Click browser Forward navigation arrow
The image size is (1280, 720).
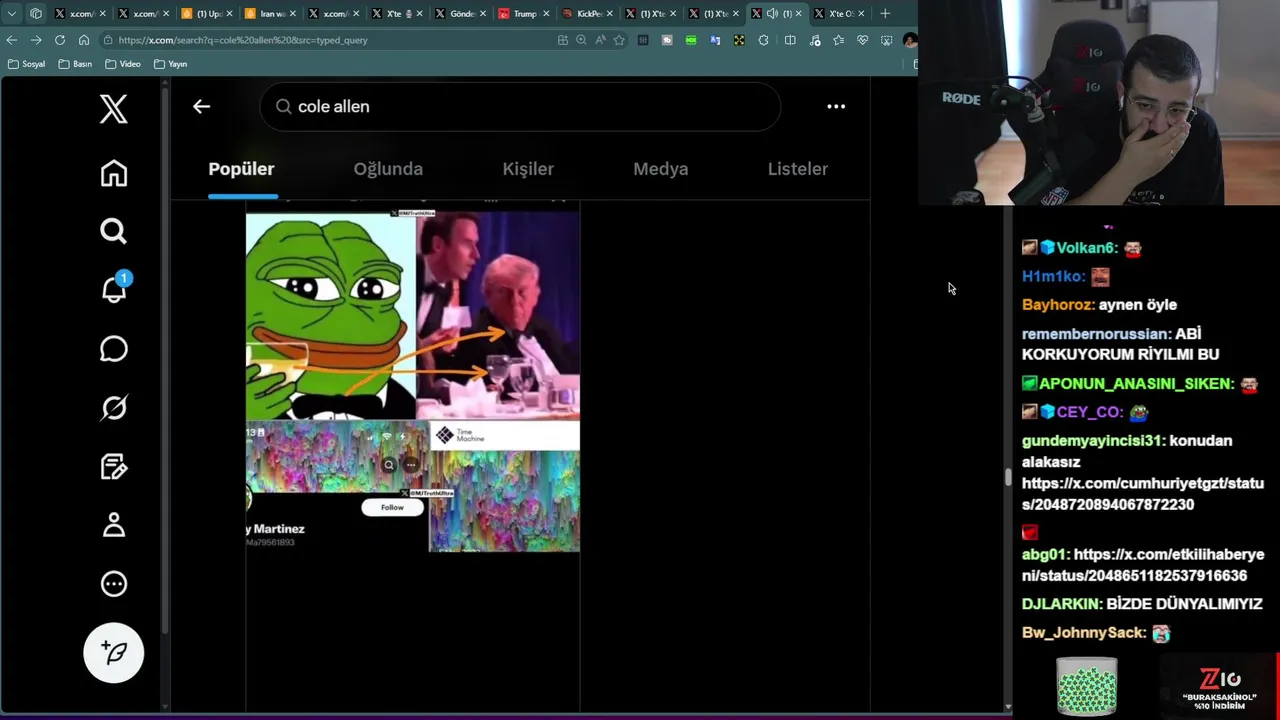(x=35, y=40)
